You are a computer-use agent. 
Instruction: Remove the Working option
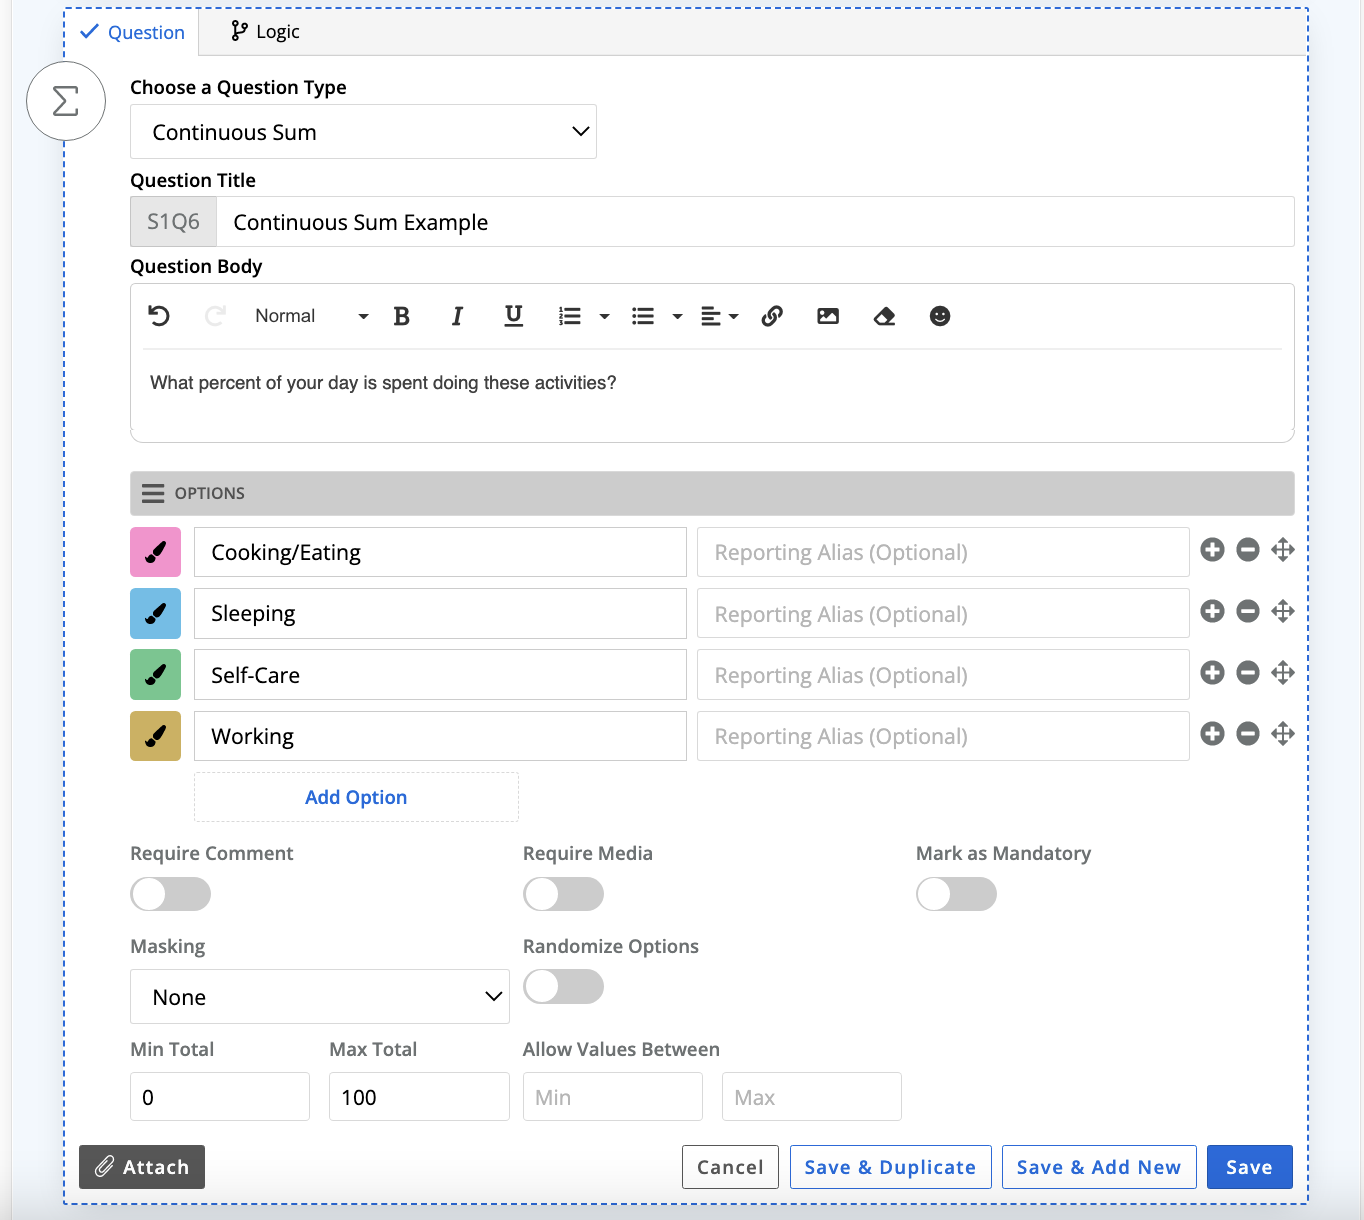1248,734
